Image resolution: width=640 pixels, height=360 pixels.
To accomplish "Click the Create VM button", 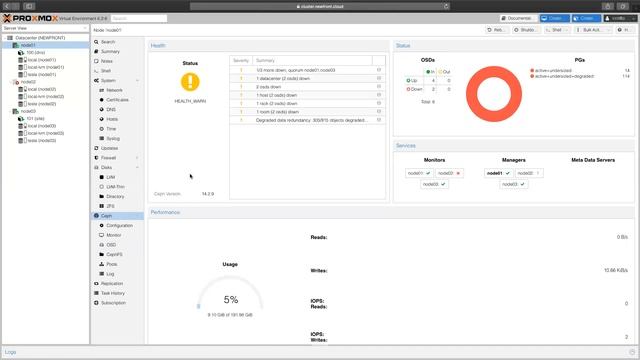I will pyautogui.click(x=554, y=18).
